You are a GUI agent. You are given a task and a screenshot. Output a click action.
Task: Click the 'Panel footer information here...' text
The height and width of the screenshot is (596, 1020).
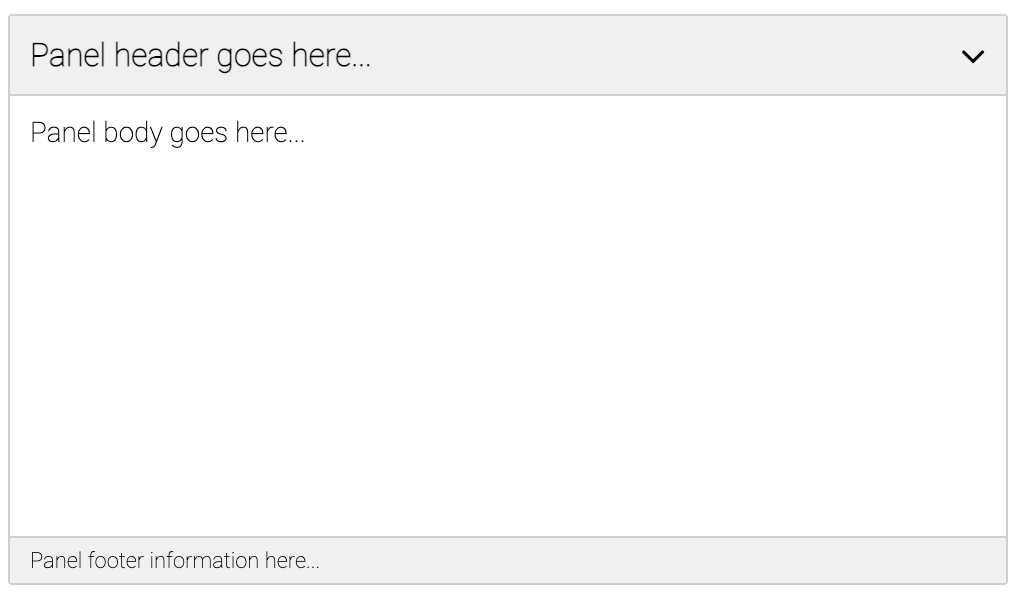[x=175, y=560]
